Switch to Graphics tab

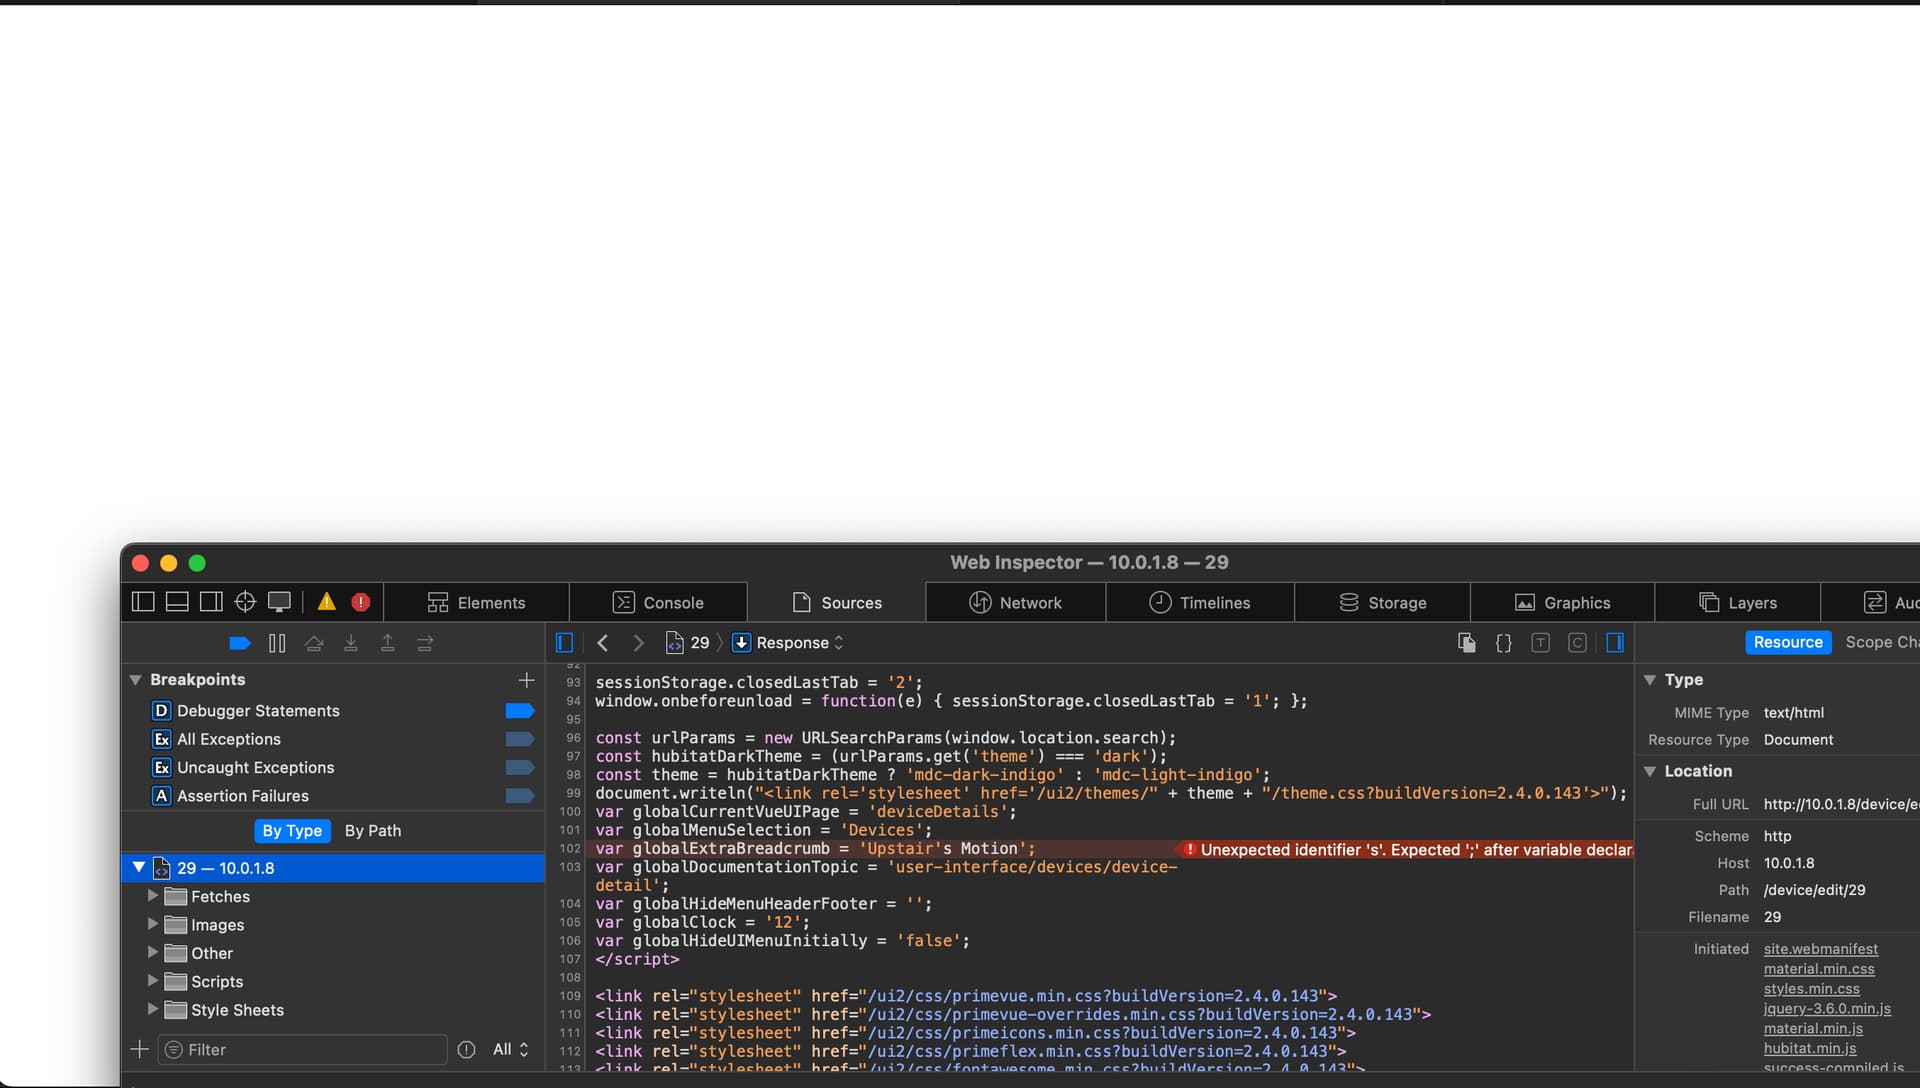coord(1563,602)
